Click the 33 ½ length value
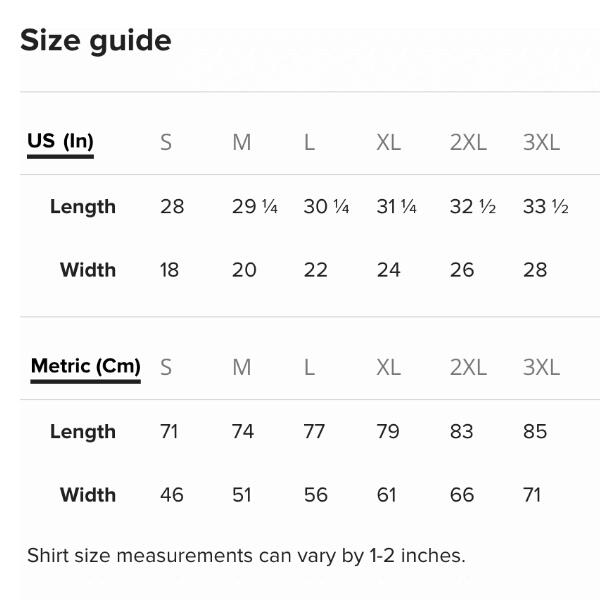 (545, 207)
